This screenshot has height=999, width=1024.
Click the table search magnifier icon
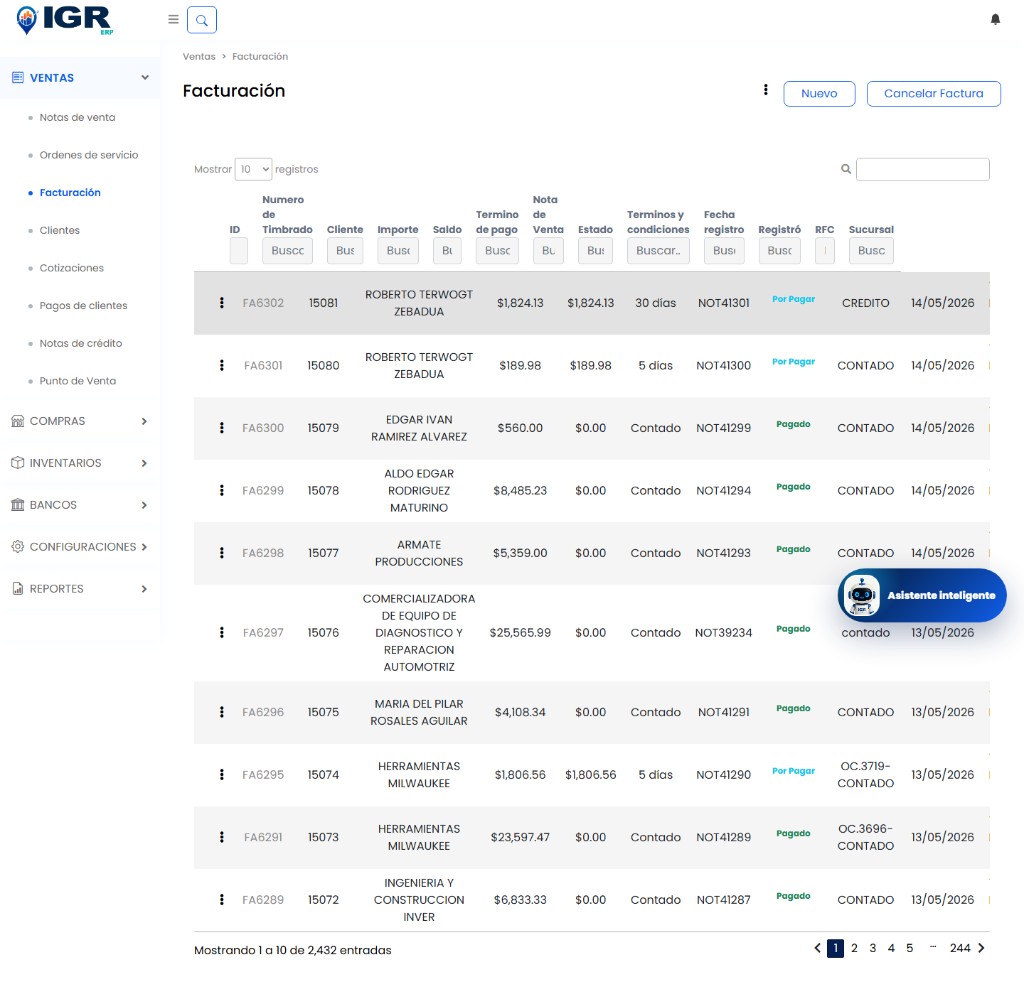click(846, 169)
